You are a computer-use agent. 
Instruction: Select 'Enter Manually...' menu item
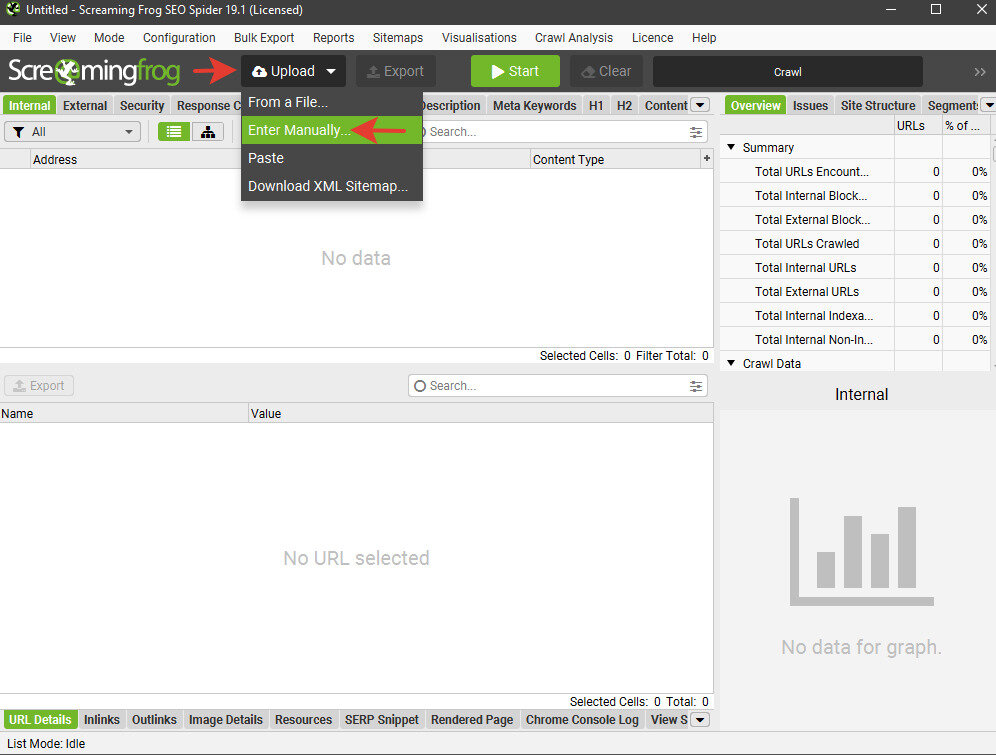[332, 130]
